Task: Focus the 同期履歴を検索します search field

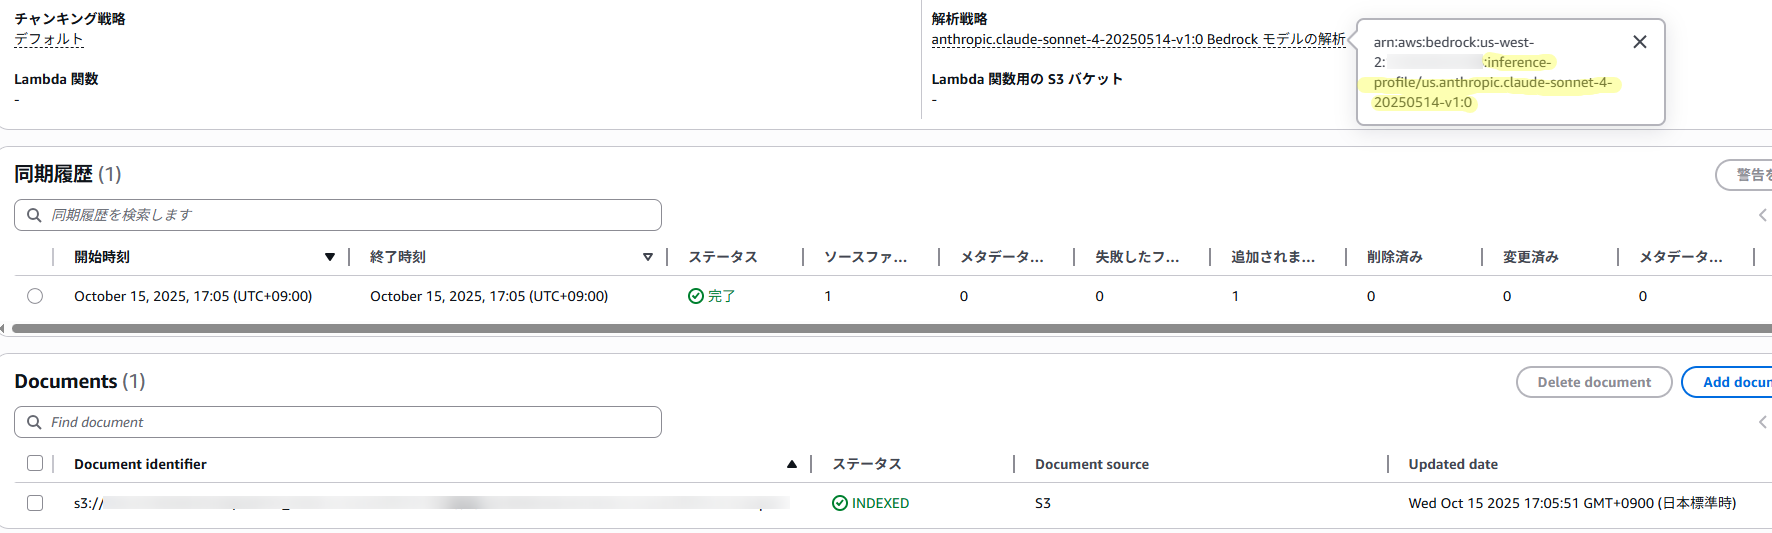Action: point(338,215)
